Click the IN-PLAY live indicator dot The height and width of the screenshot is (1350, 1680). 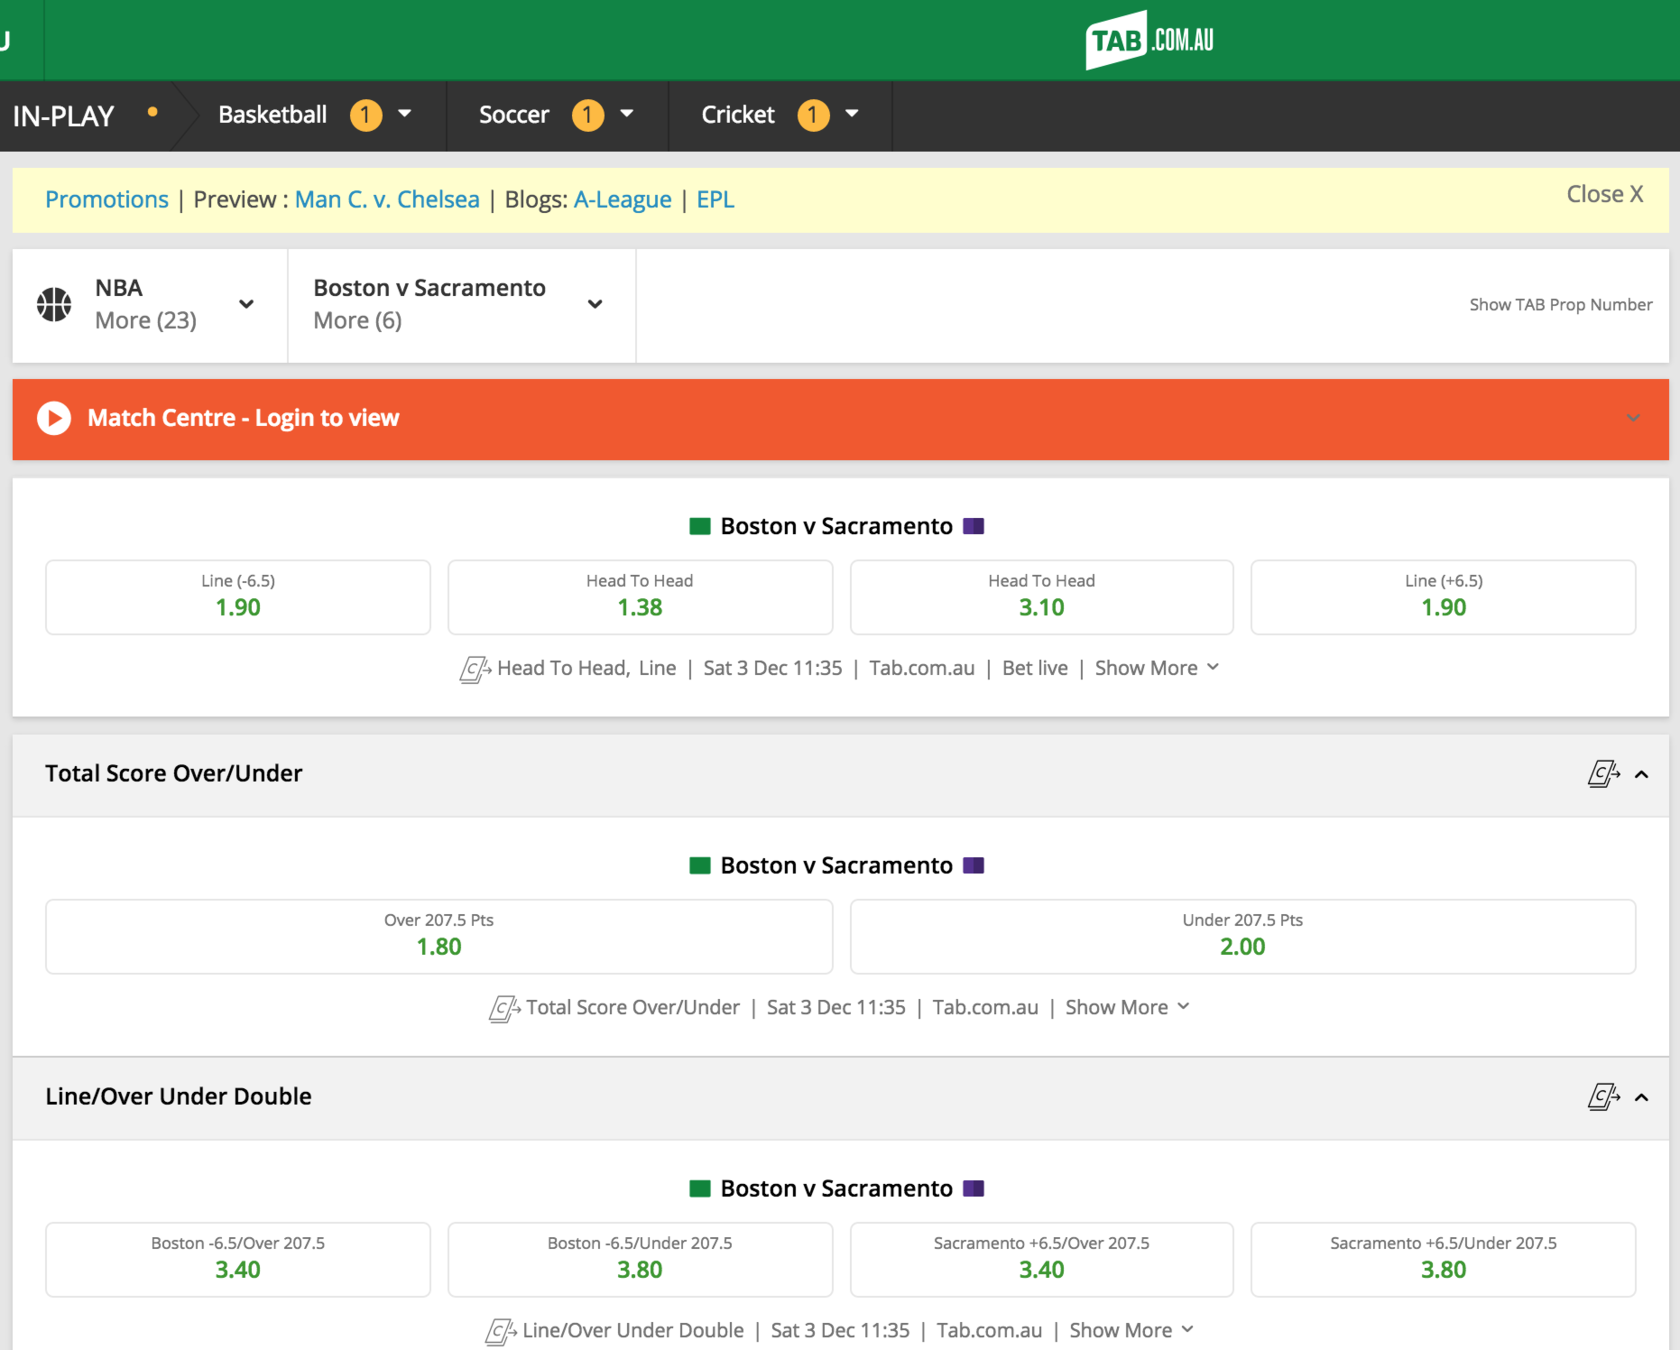[153, 112]
